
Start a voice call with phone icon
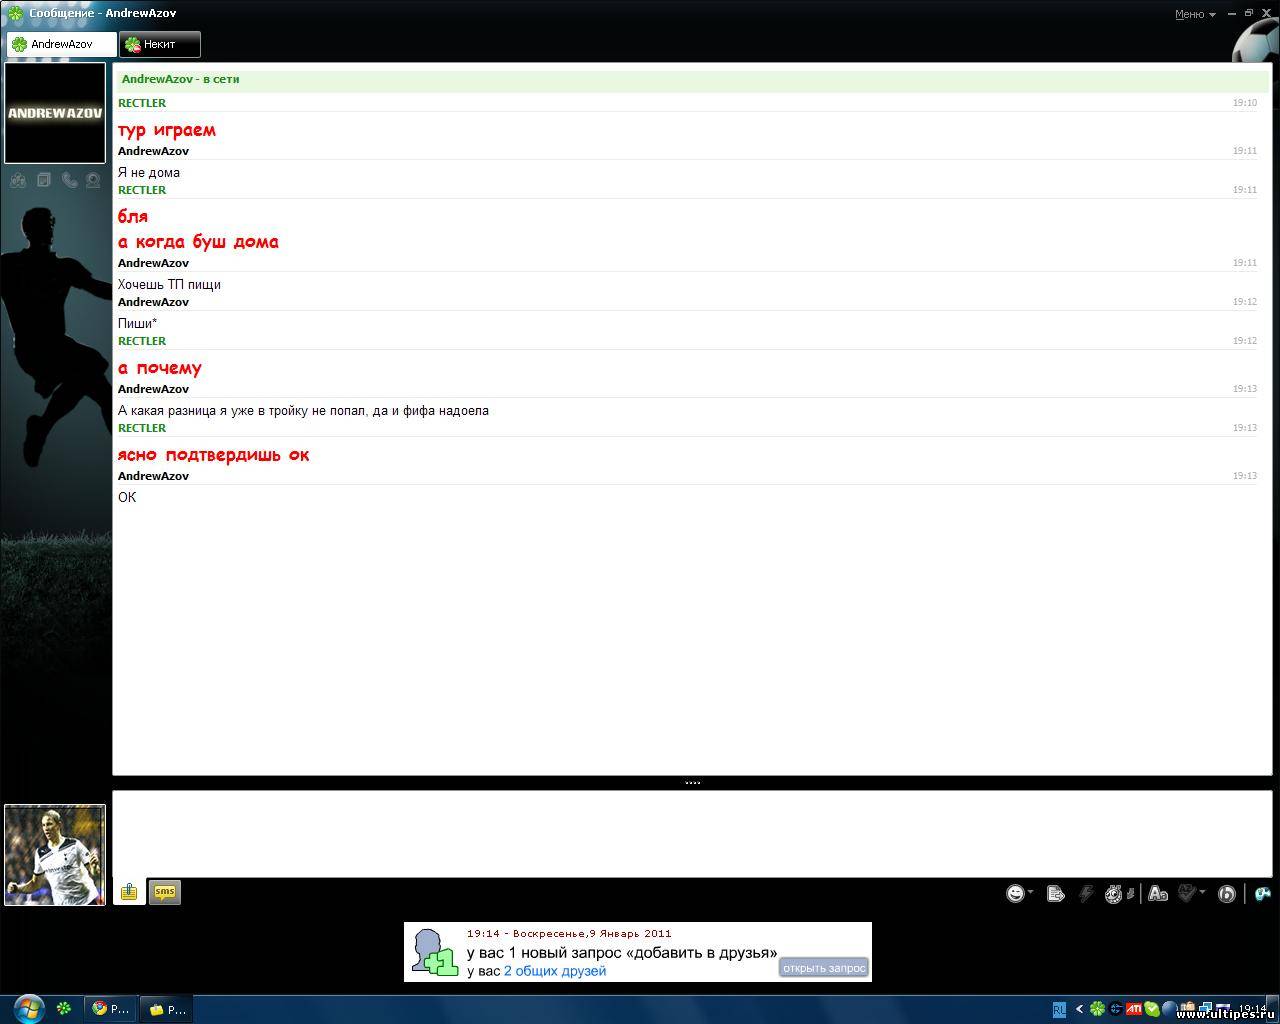click(x=69, y=180)
